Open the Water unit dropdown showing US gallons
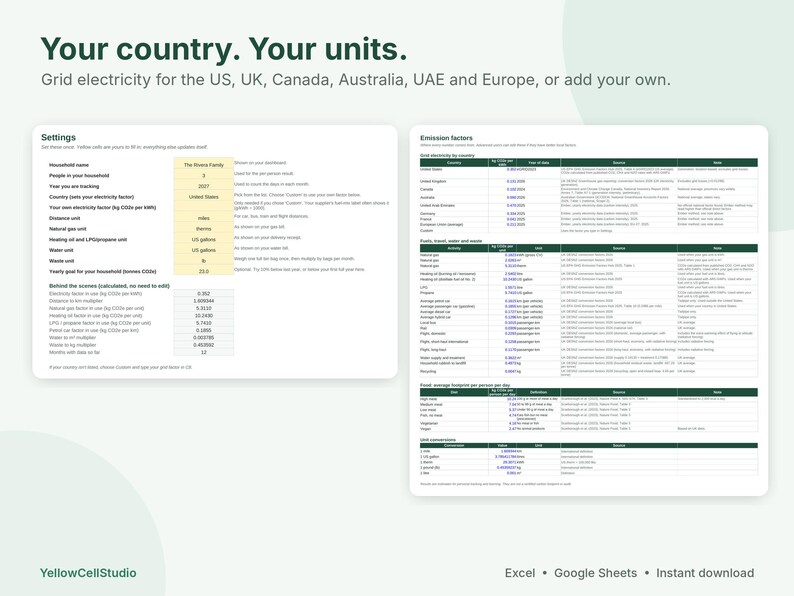This screenshot has height=596, width=794. 204,250
